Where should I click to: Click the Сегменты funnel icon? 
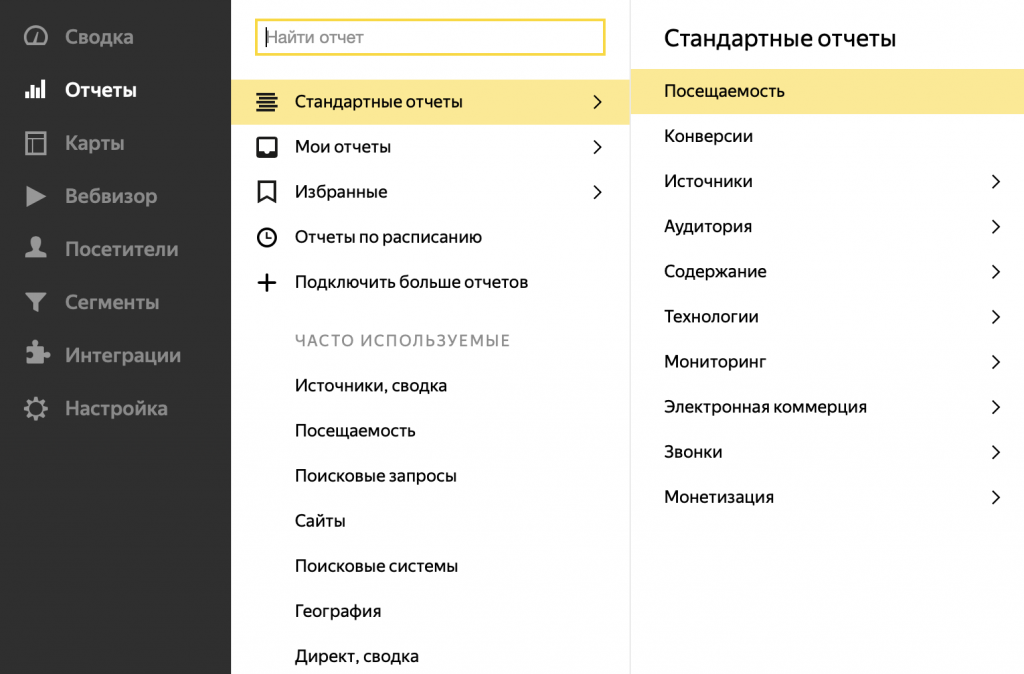coord(36,302)
